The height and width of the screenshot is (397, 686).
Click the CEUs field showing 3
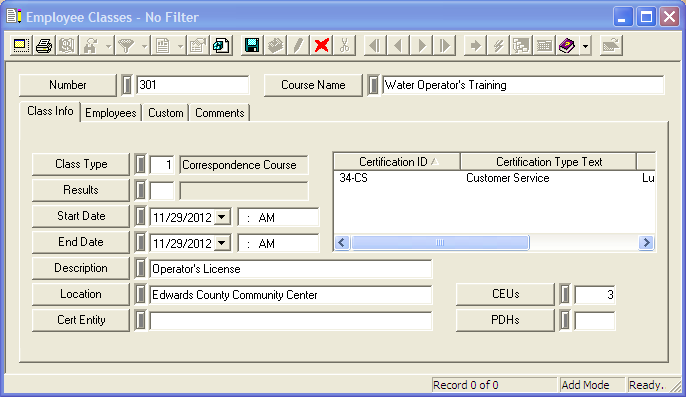point(595,295)
